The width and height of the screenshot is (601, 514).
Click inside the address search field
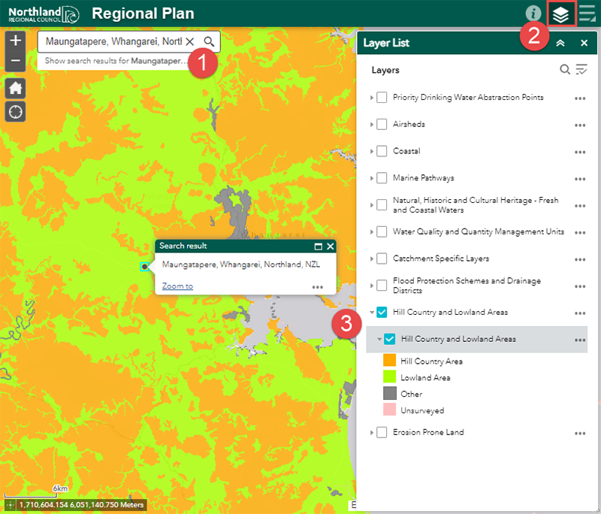pyautogui.click(x=113, y=41)
